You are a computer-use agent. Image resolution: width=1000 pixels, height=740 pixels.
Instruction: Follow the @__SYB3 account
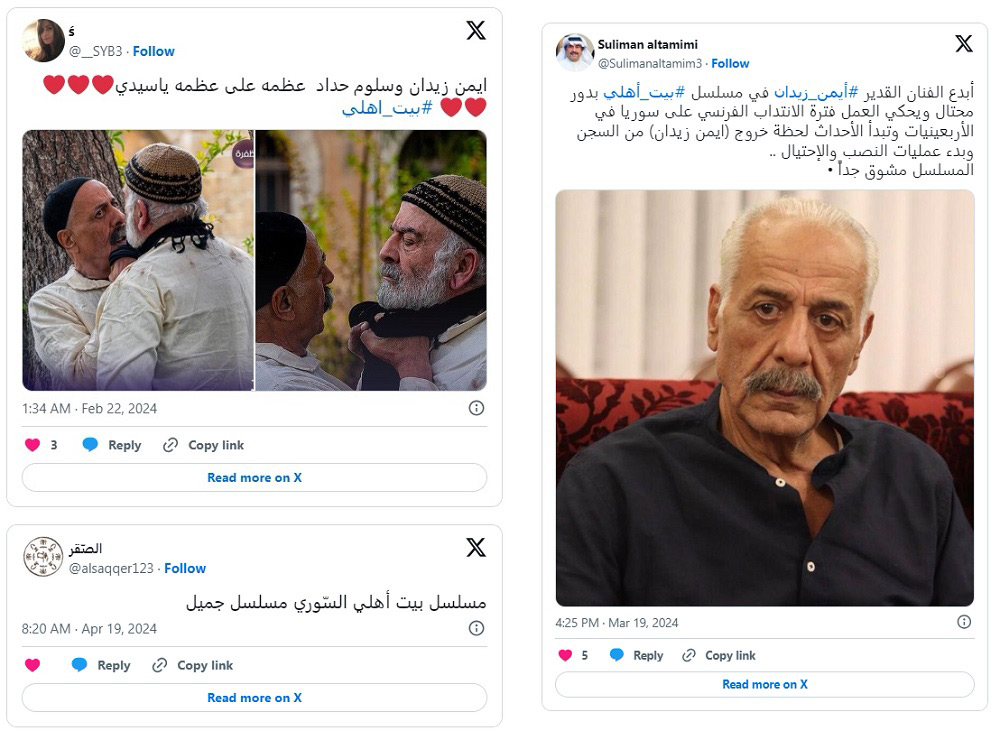[154, 52]
